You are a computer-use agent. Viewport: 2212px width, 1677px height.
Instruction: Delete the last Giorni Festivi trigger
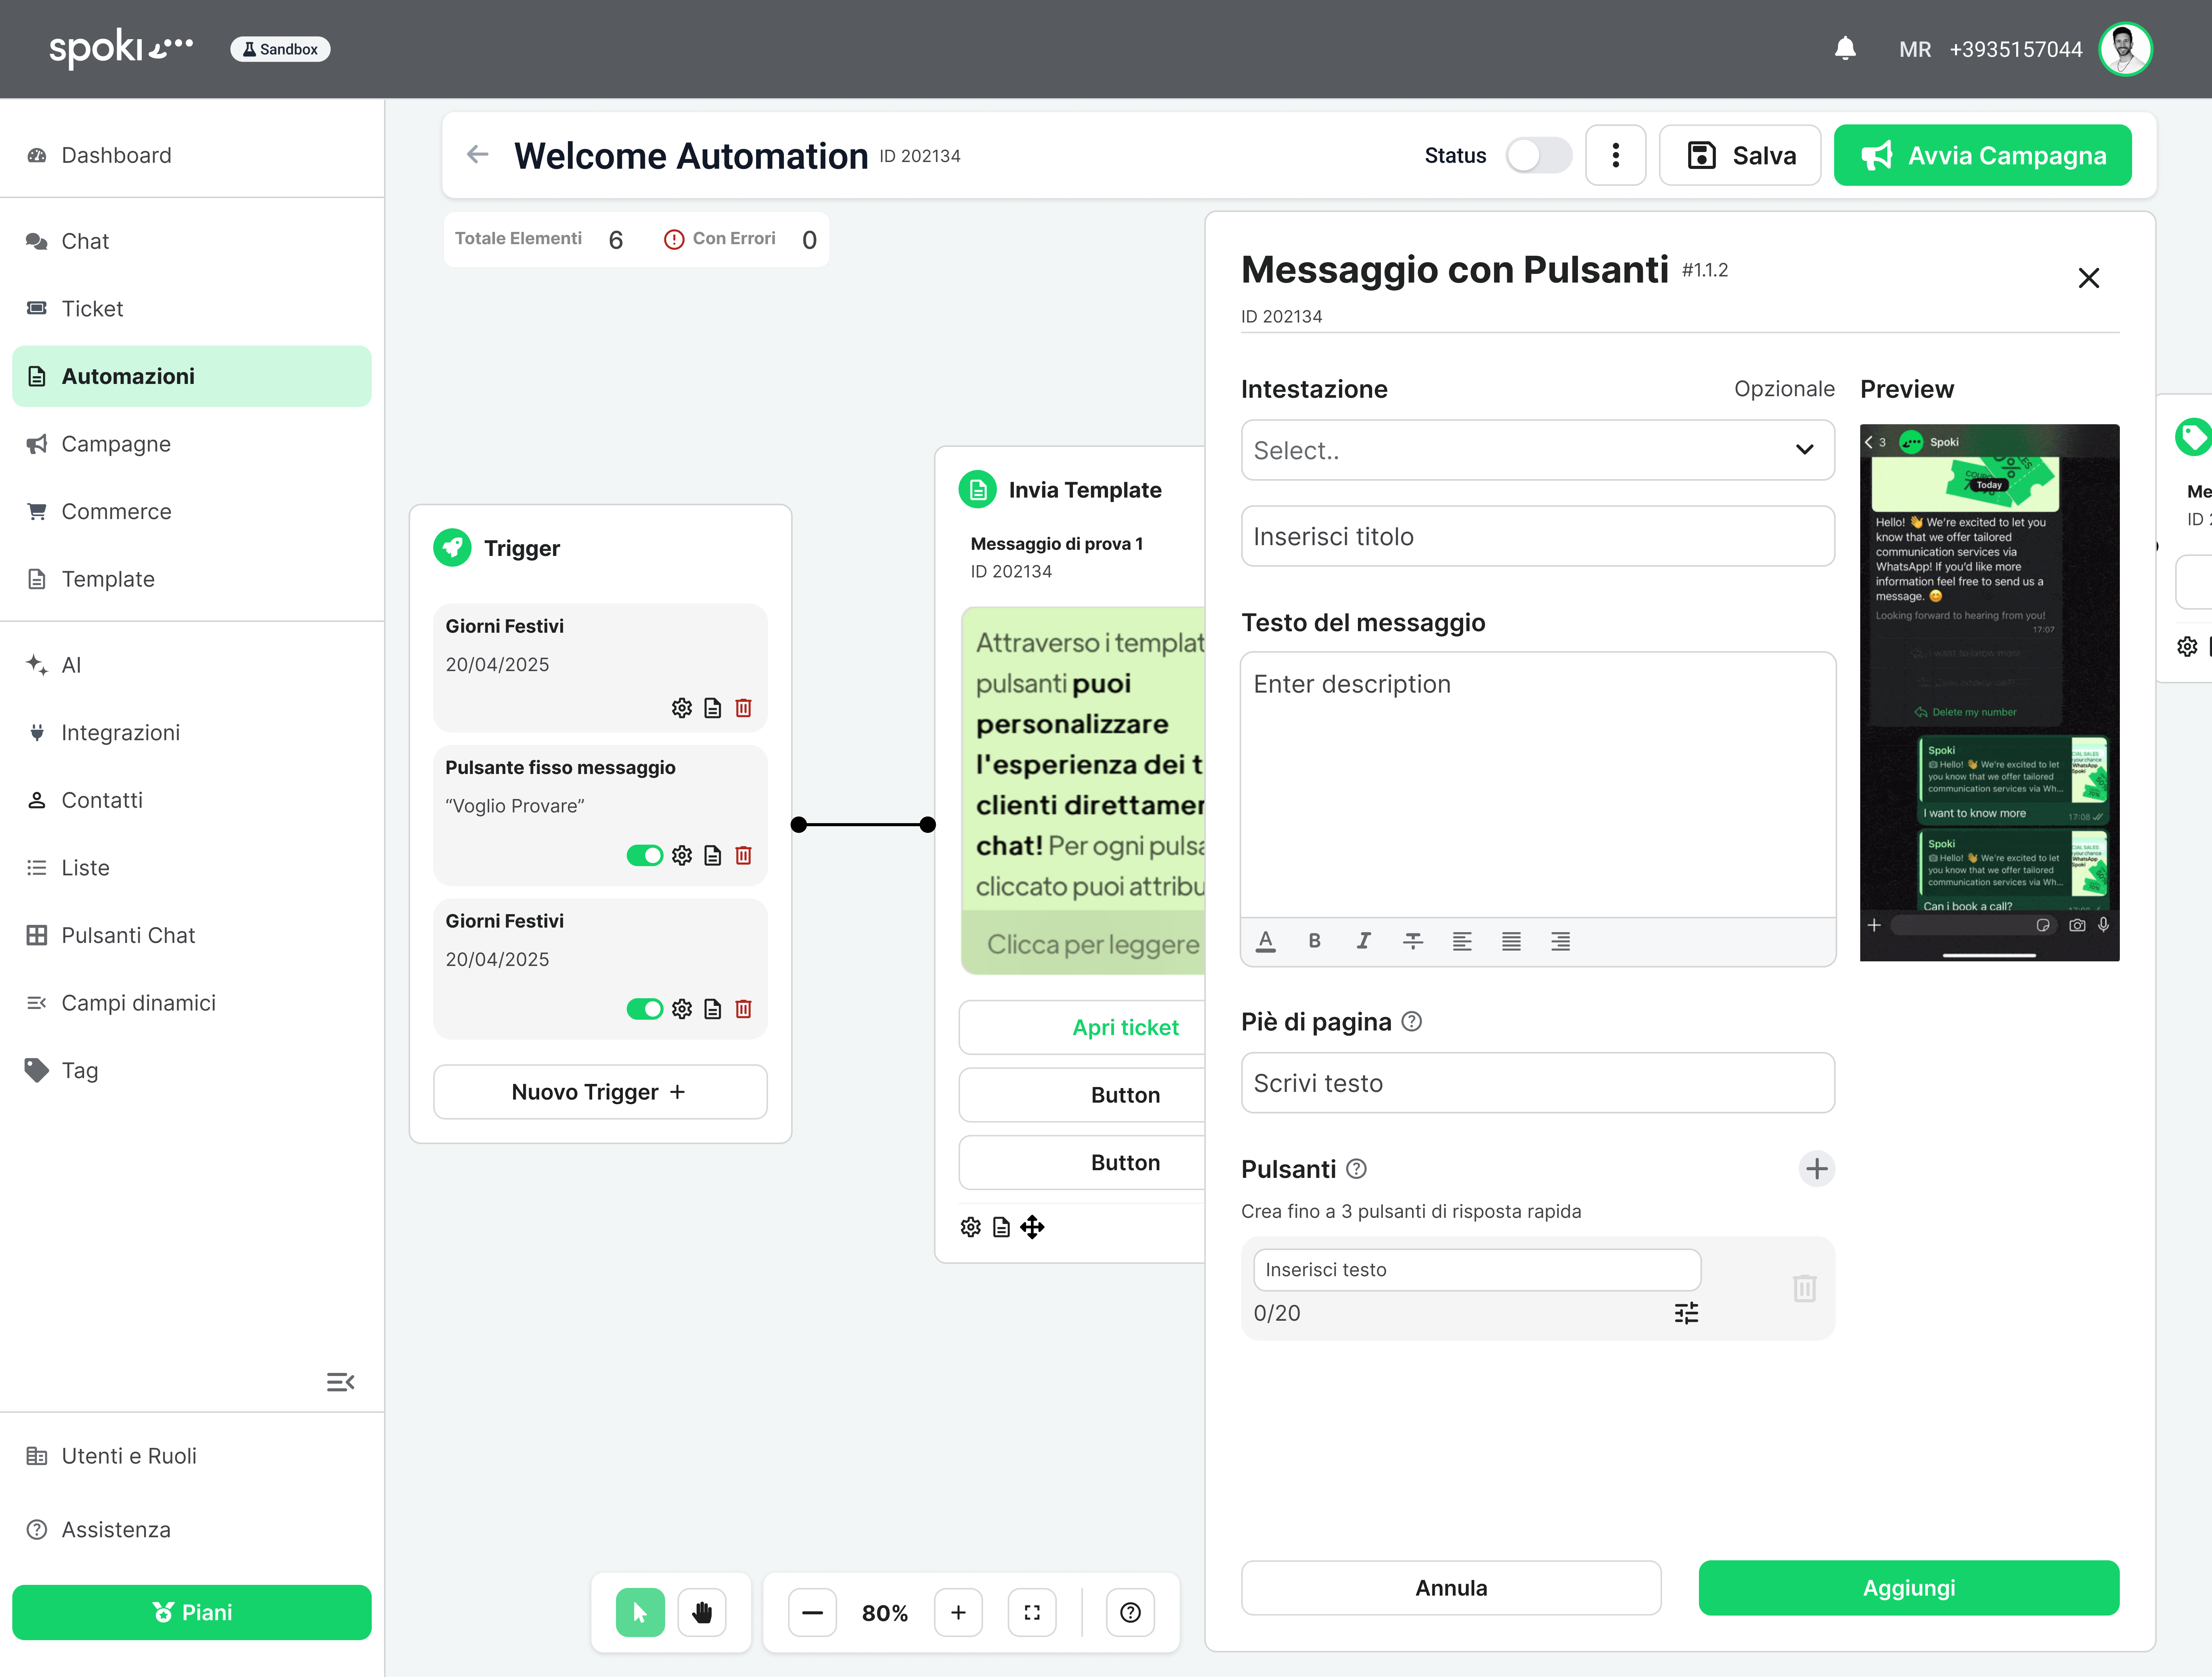pyautogui.click(x=743, y=1009)
